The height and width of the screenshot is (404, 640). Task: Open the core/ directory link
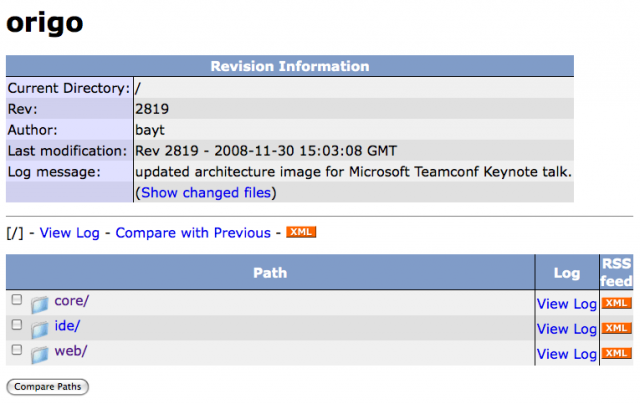(72, 300)
